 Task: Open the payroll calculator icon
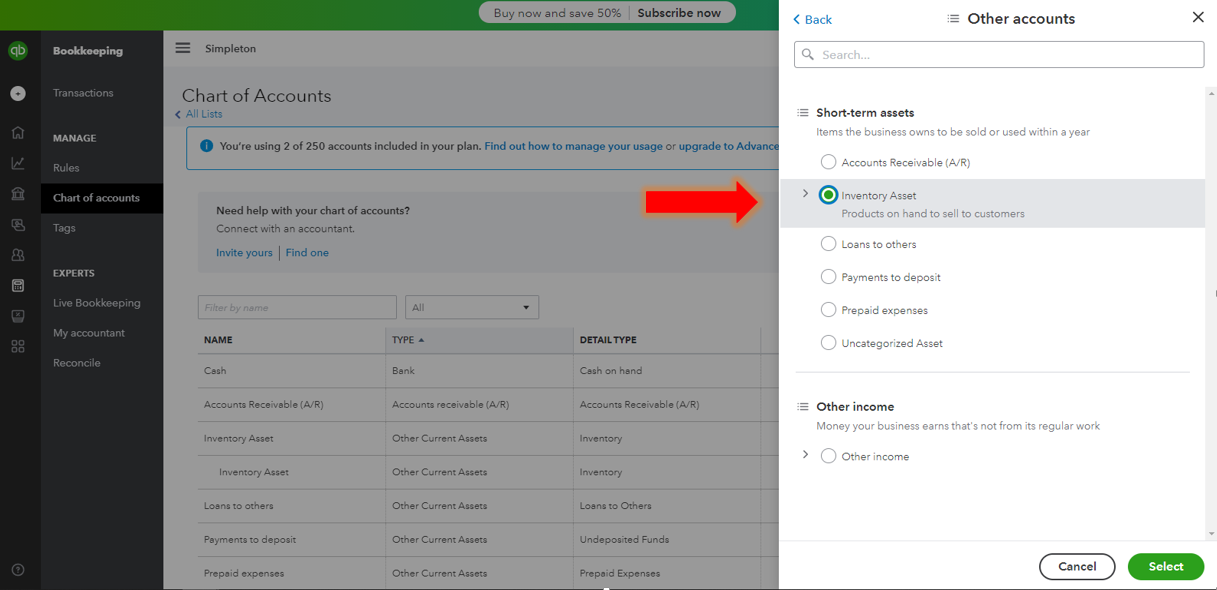tap(18, 285)
